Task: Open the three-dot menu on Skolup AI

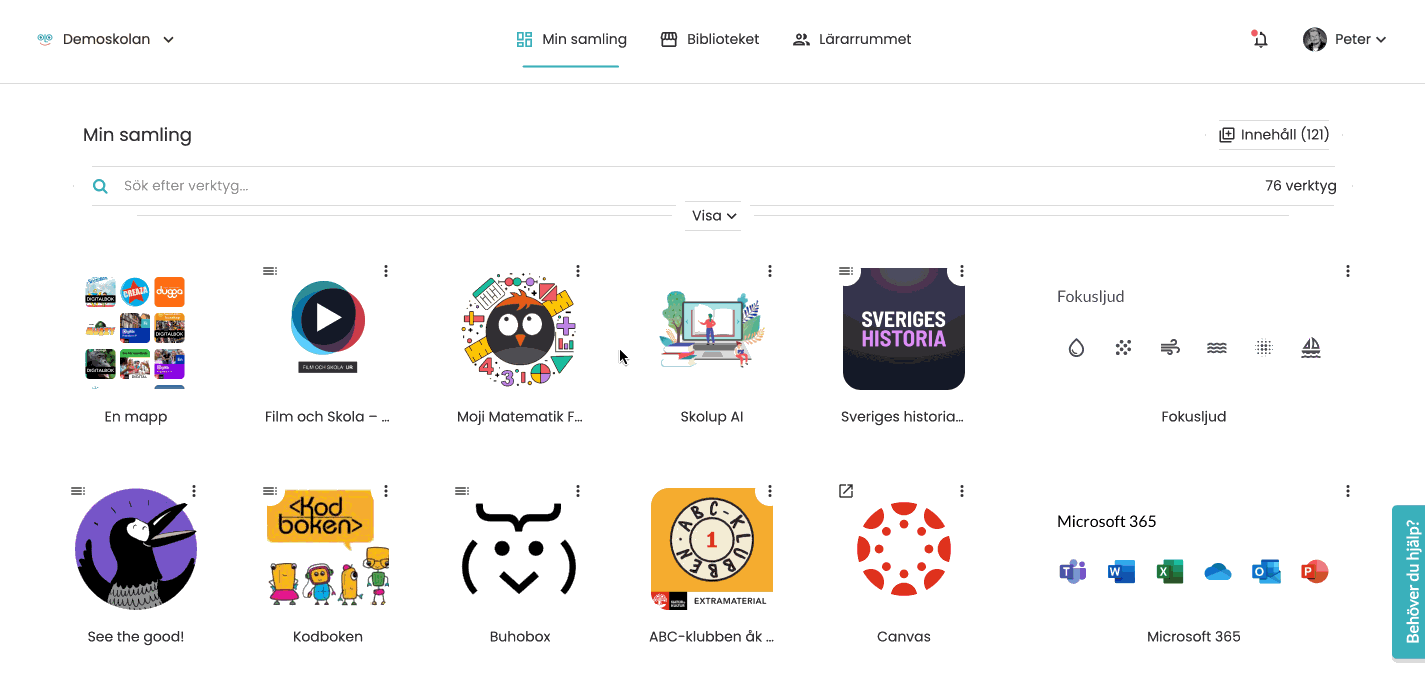Action: pyautogui.click(x=770, y=271)
